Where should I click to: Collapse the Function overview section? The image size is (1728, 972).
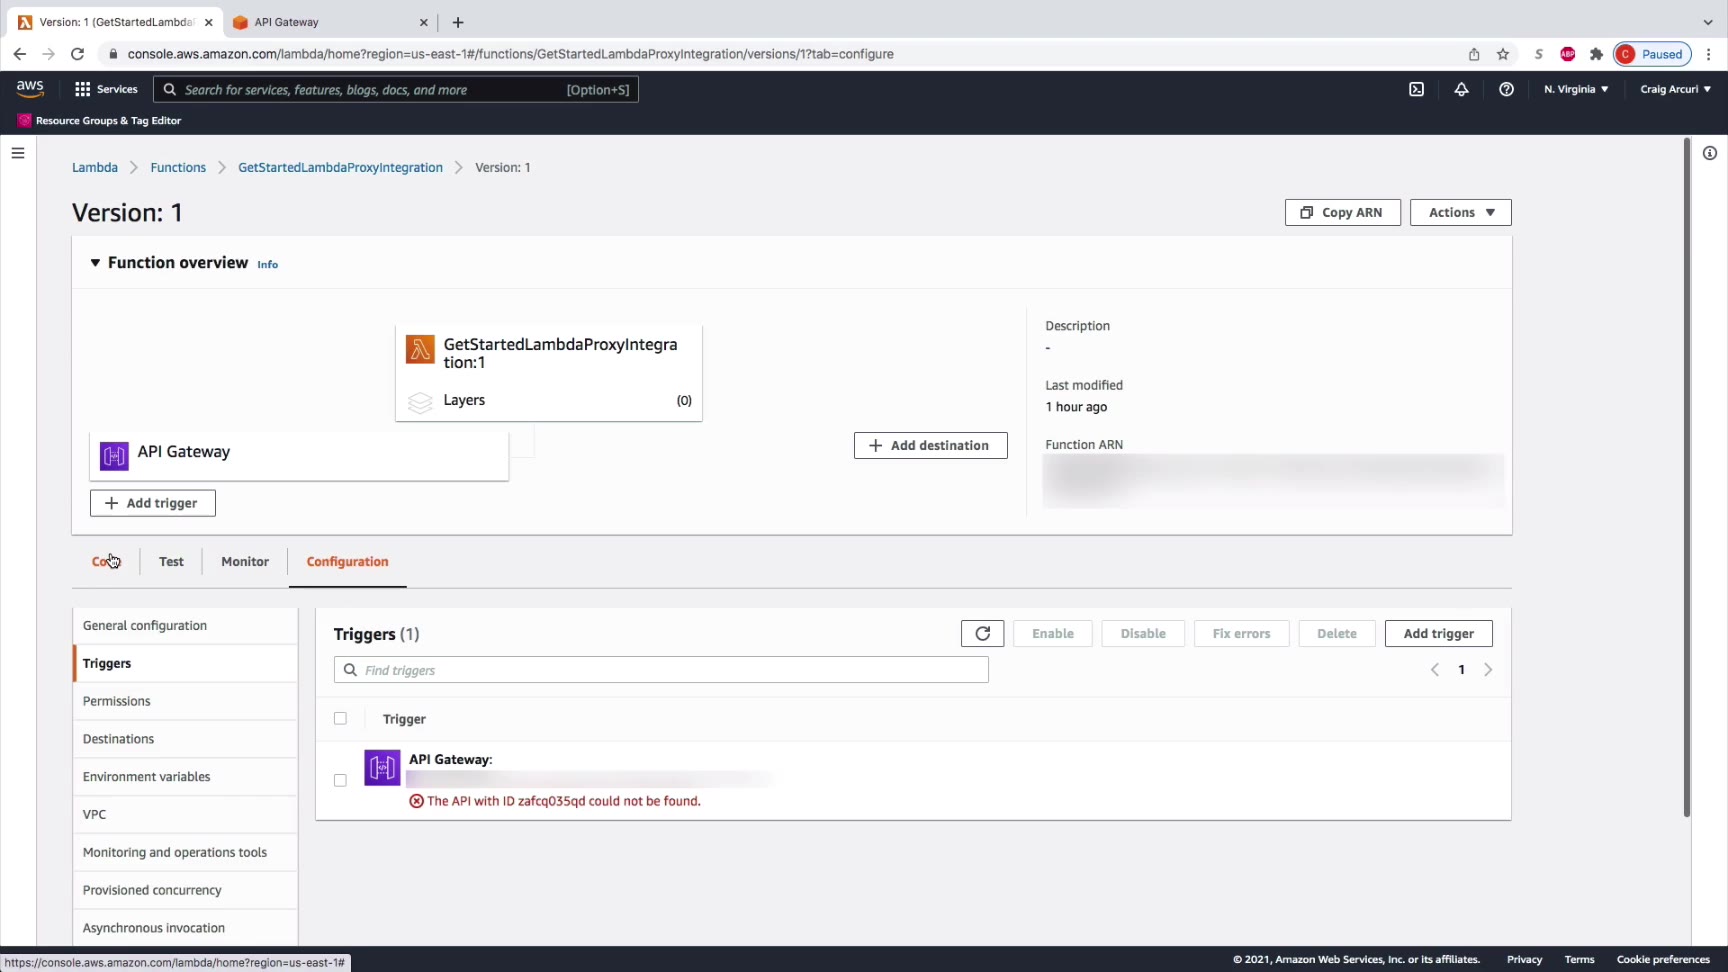click(95, 263)
